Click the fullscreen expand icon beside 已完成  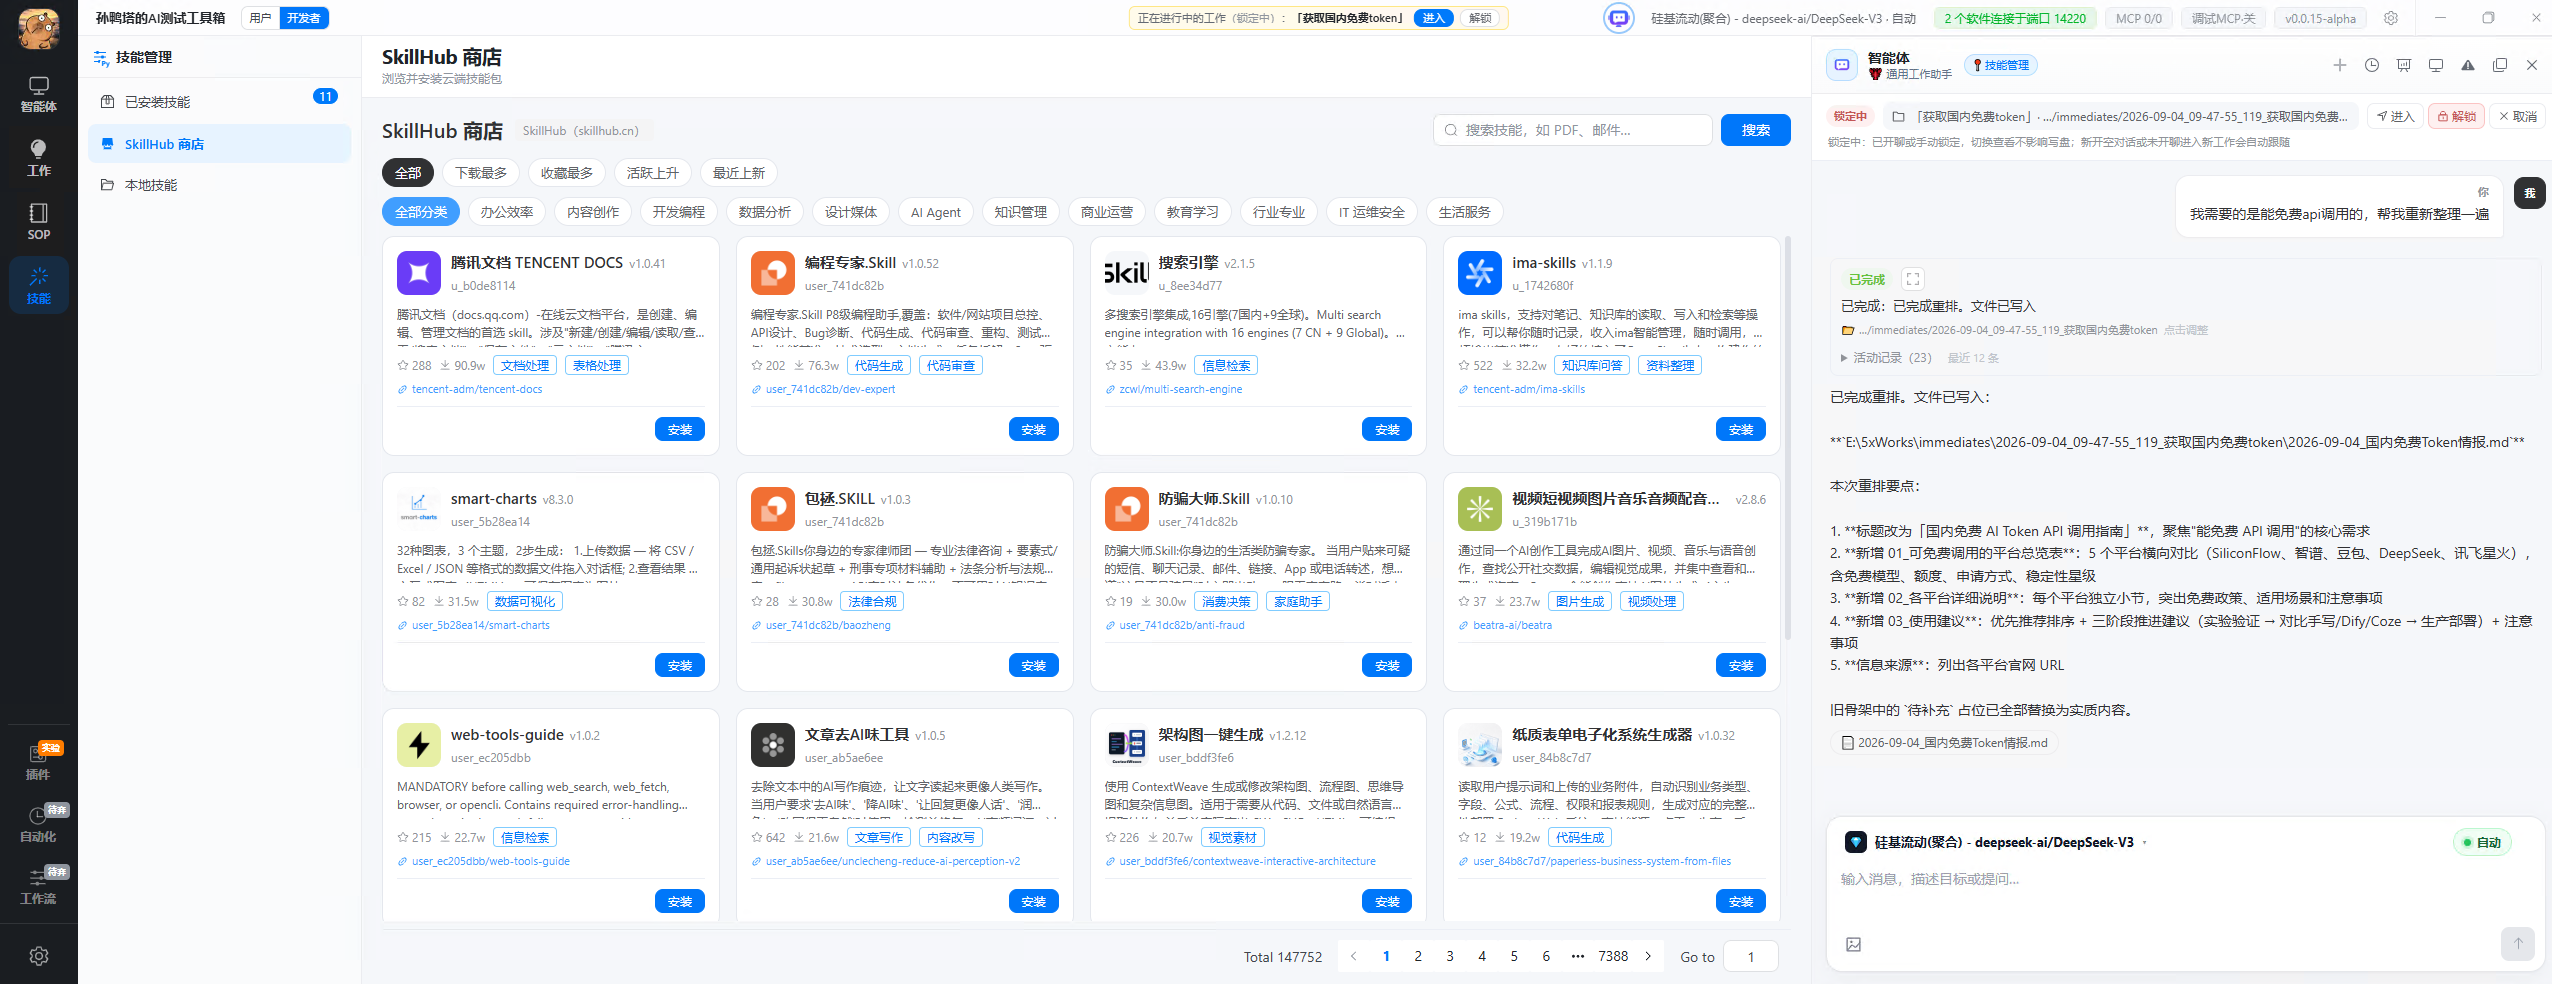click(x=1913, y=279)
